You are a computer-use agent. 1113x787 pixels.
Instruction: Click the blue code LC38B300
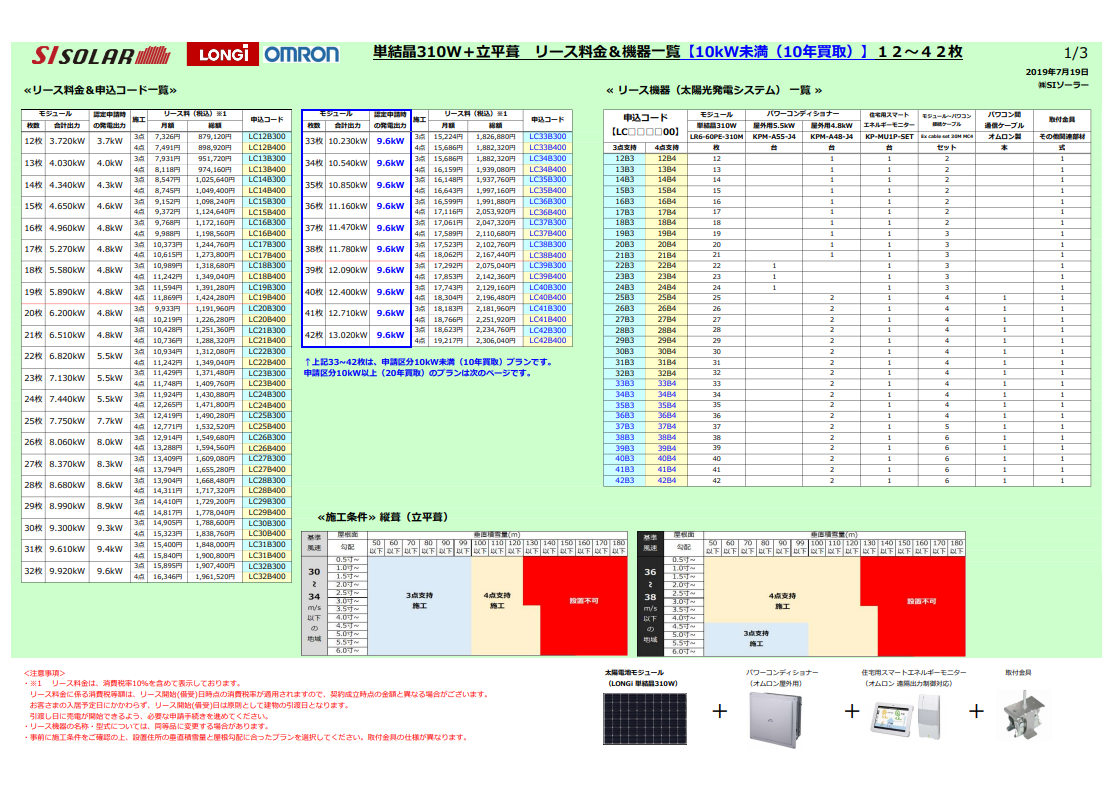pos(547,244)
